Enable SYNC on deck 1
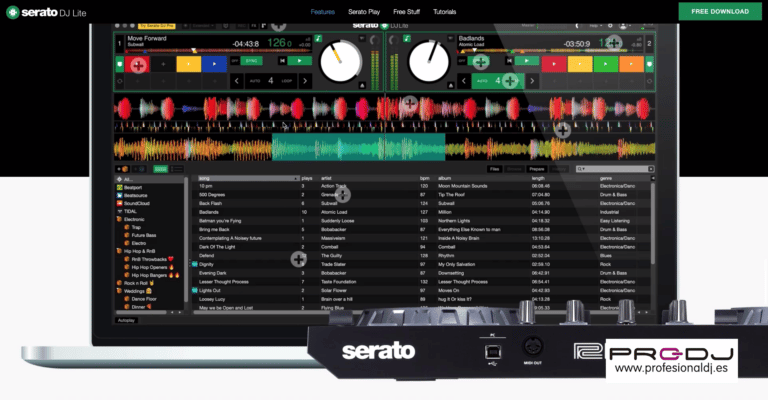 [x=252, y=61]
